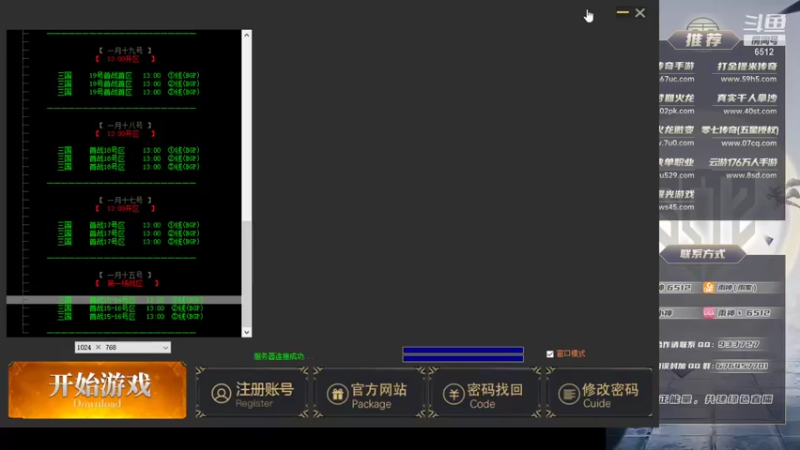Open 注册账号 Register button

point(252,392)
